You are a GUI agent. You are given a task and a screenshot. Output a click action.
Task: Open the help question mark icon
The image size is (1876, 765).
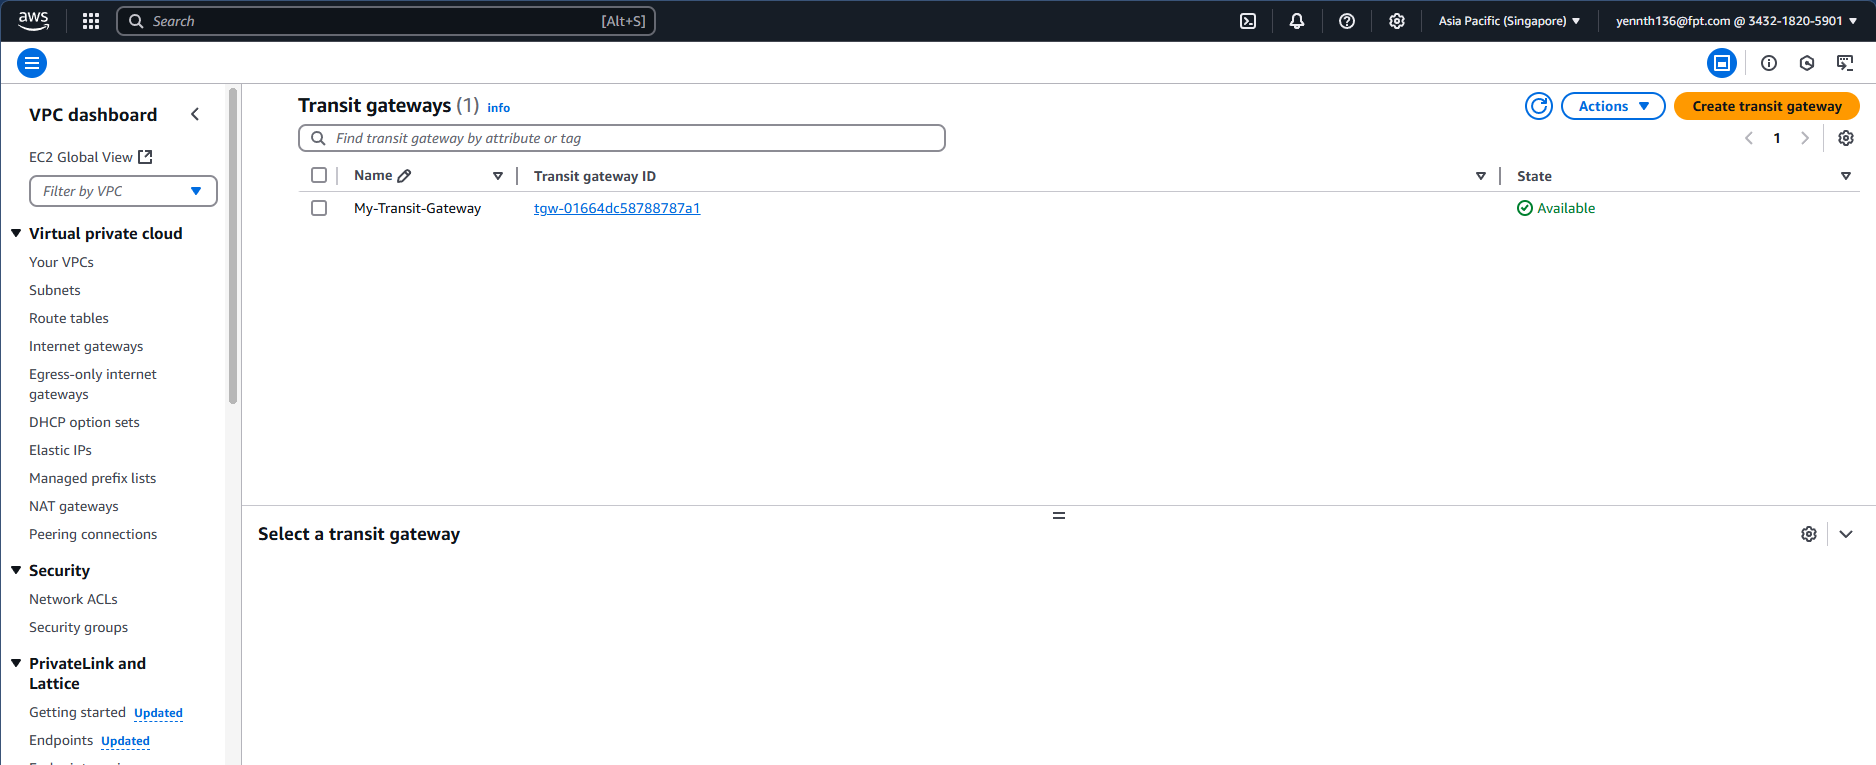pos(1347,21)
